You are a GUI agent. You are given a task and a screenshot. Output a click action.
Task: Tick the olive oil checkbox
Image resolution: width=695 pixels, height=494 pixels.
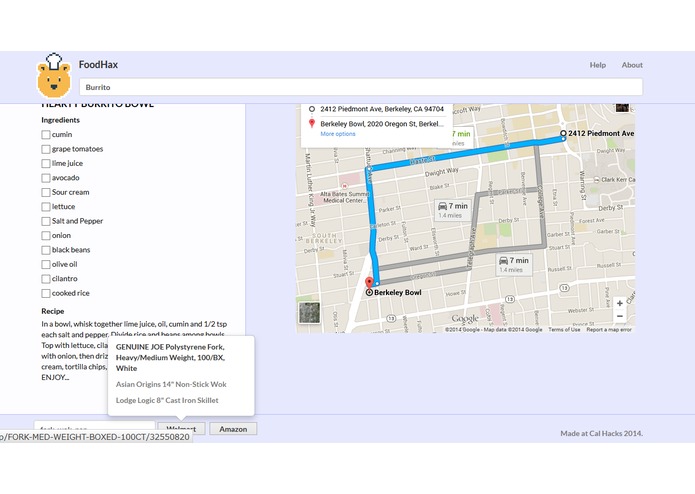(x=46, y=265)
